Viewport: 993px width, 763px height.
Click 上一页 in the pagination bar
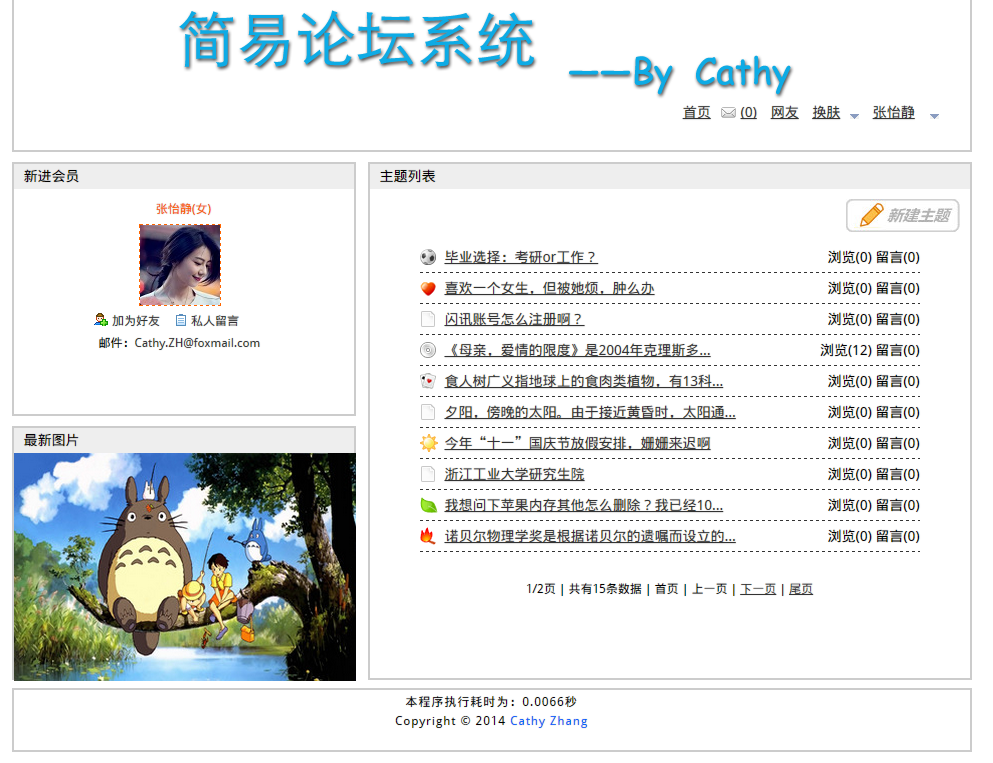(x=709, y=589)
